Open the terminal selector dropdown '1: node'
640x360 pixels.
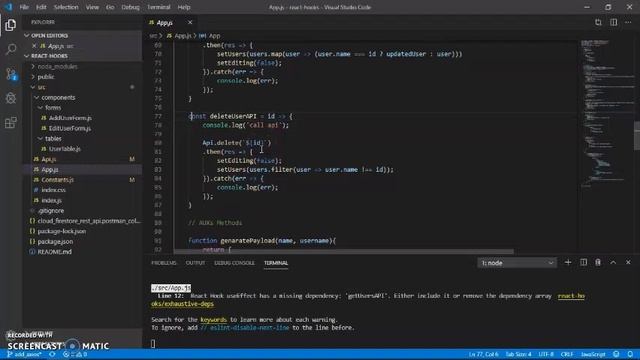pos(516,263)
